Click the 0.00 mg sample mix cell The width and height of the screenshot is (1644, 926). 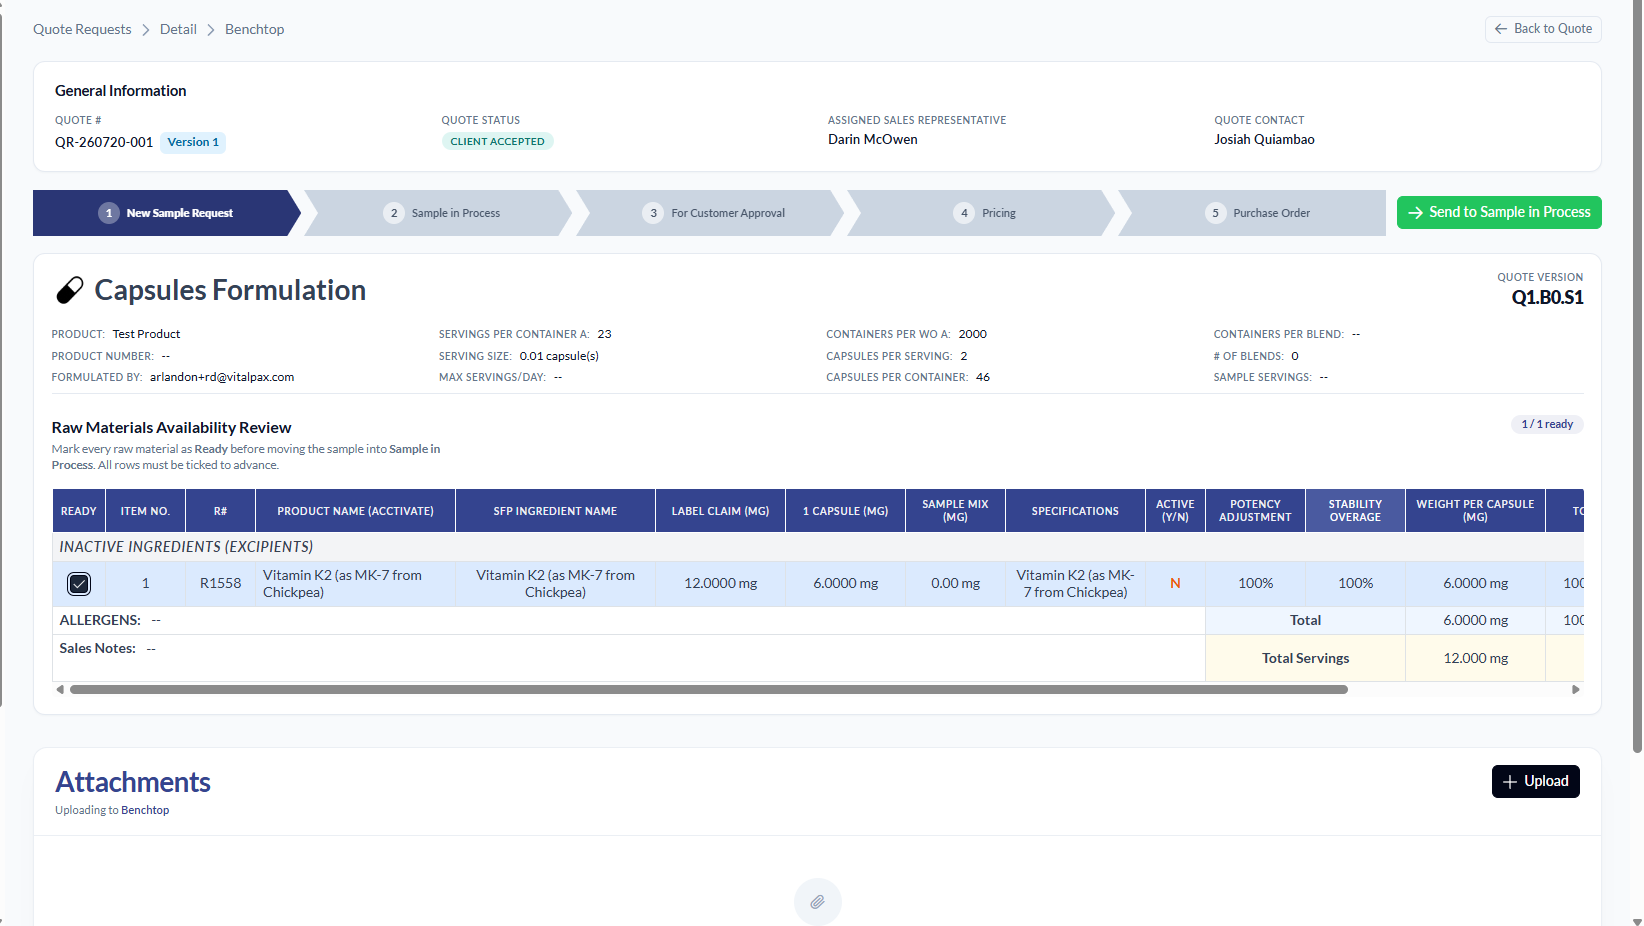[955, 583]
